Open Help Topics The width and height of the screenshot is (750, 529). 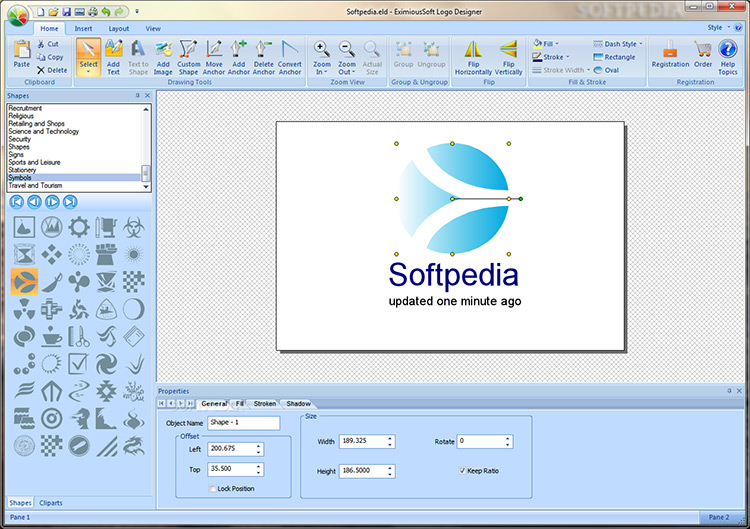[x=728, y=57]
